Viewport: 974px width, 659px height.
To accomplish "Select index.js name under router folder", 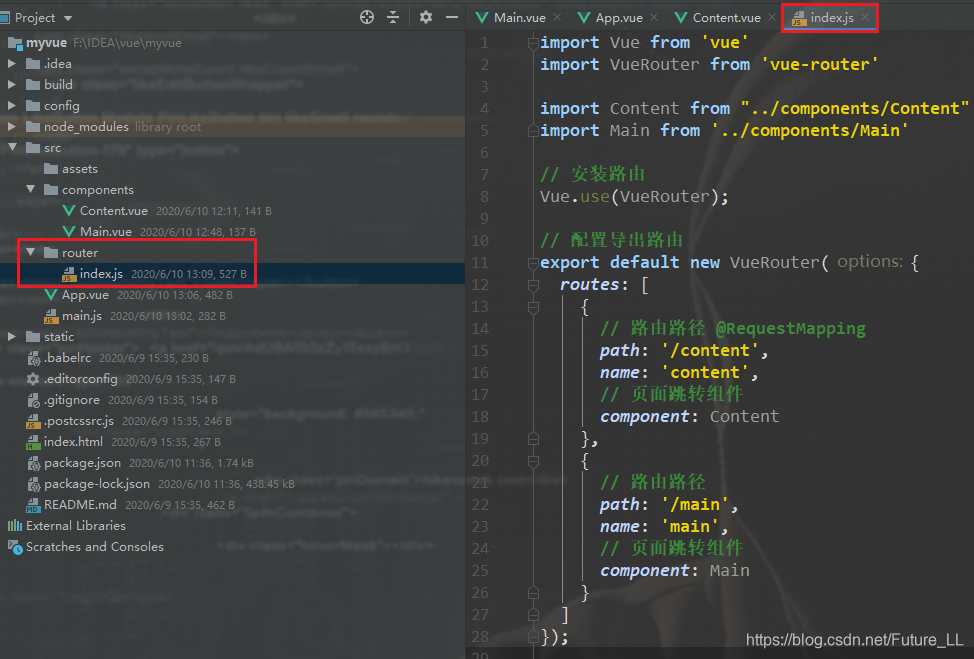I will tap(101, 274).
